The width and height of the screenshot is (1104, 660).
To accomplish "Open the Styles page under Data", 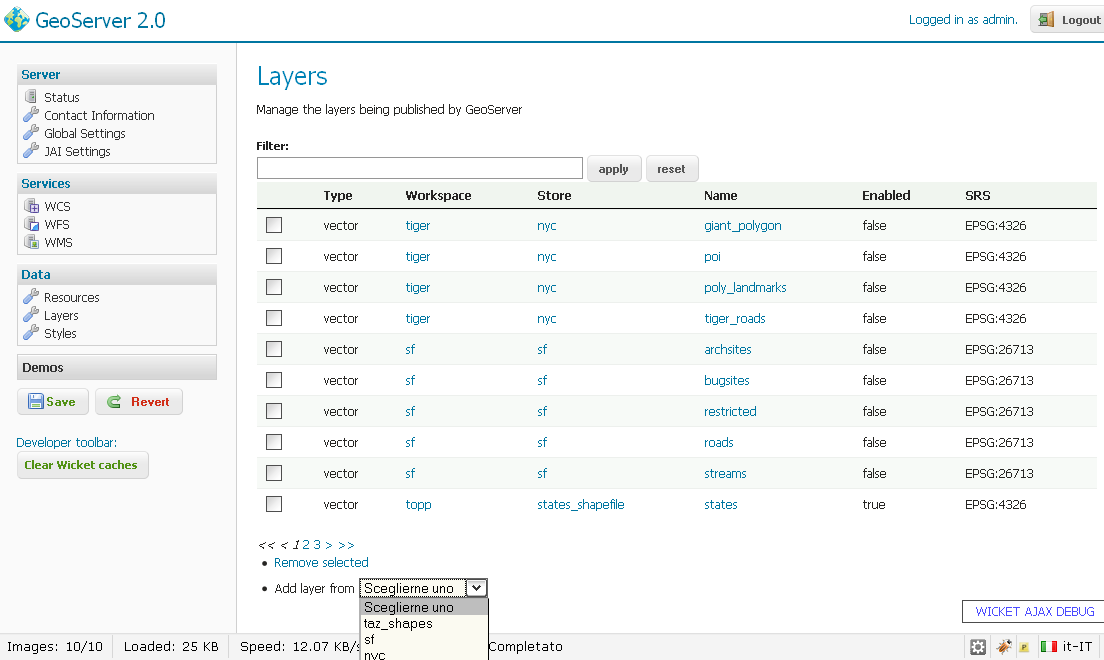I will 61,333.
